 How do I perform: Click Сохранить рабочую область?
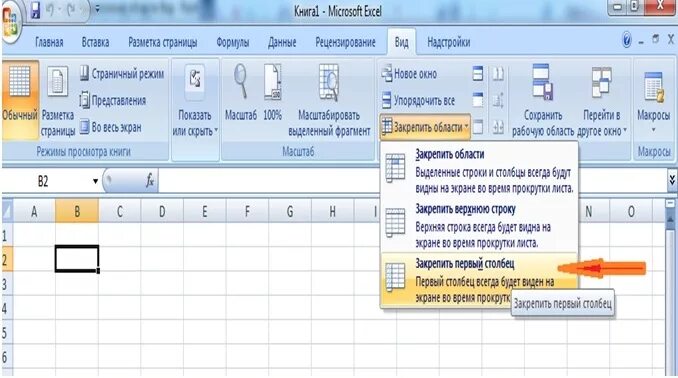543,100
